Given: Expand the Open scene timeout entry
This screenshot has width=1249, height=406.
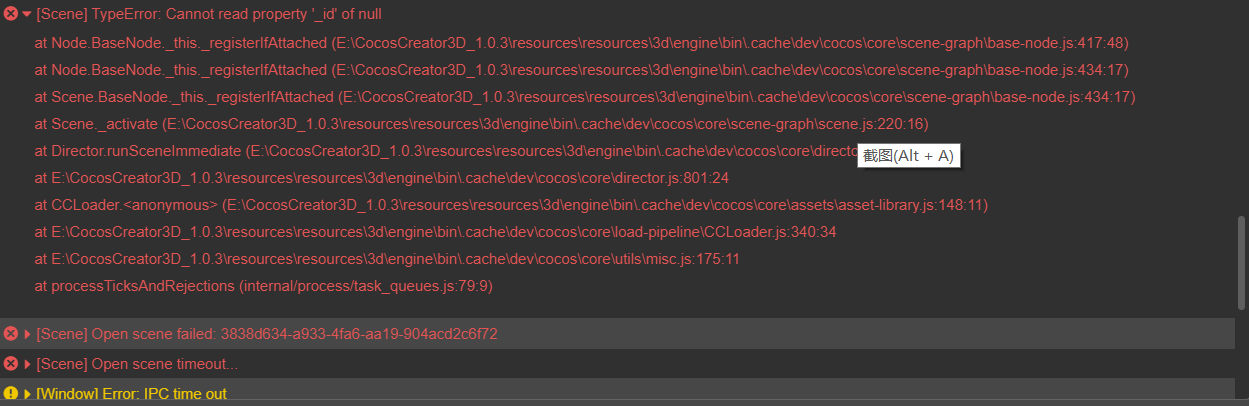Looking at the screenshot, I should (27, 364).
